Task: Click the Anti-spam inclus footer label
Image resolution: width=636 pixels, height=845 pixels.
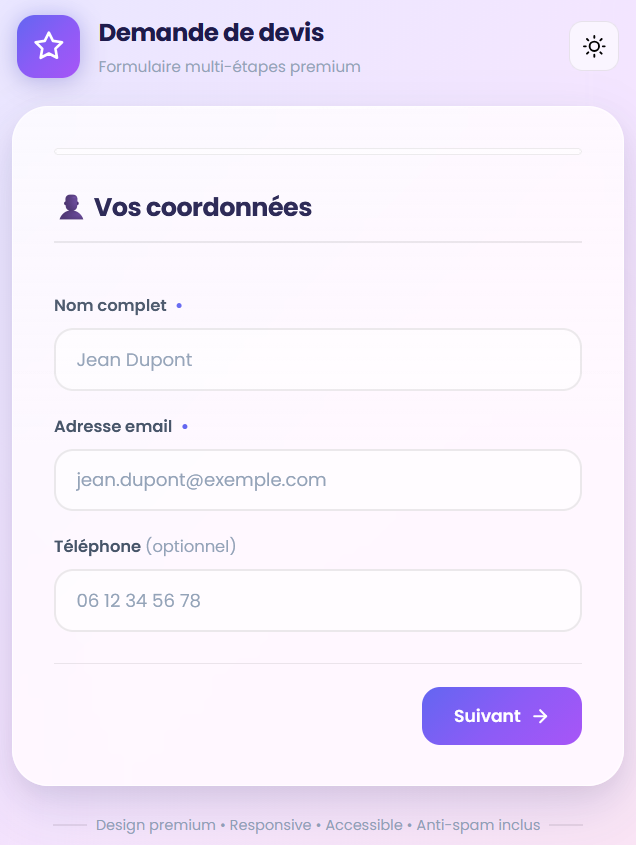Action: [x=478, y=825]
